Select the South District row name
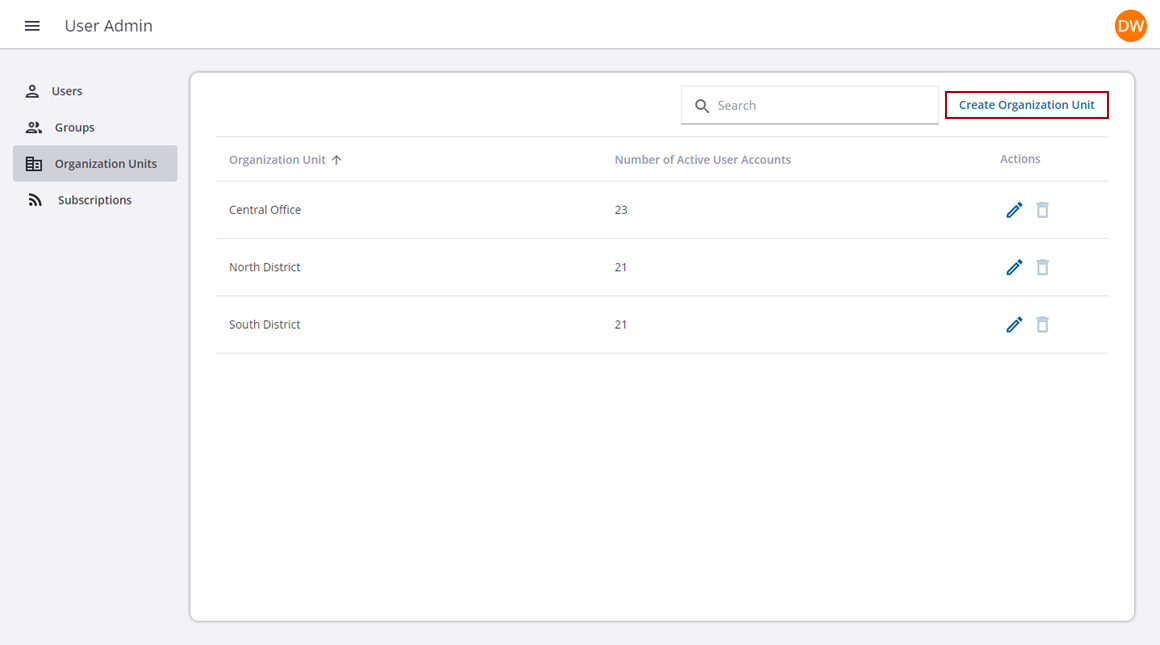 pos(265,324)
